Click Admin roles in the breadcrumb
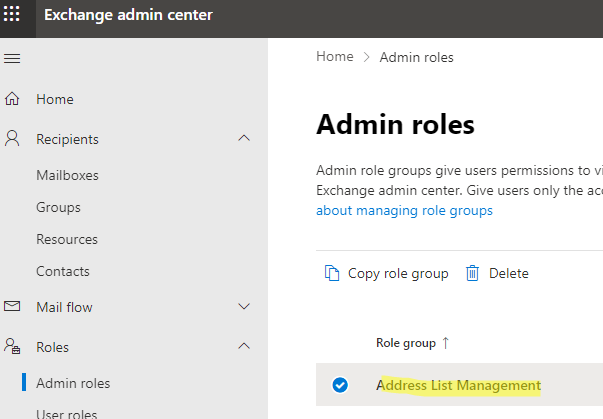Screen dimensions: 603x419 coord(416,57)
